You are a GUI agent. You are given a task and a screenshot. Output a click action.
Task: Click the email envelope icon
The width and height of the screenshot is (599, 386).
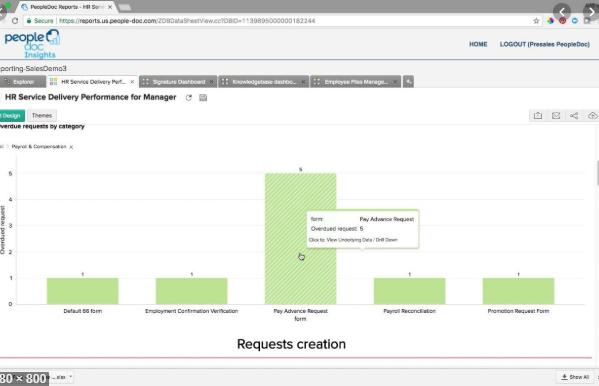click(556, 115)
